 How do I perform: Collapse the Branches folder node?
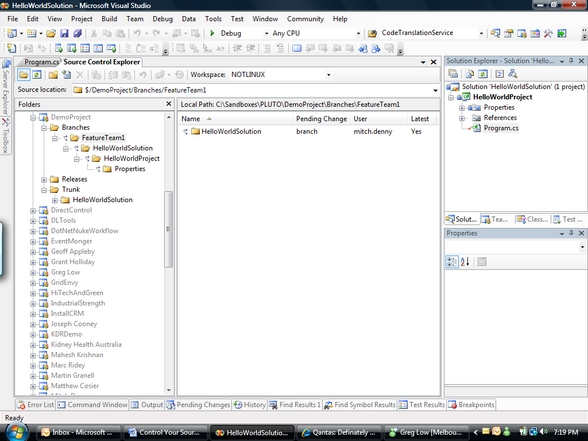coord(44,128)
